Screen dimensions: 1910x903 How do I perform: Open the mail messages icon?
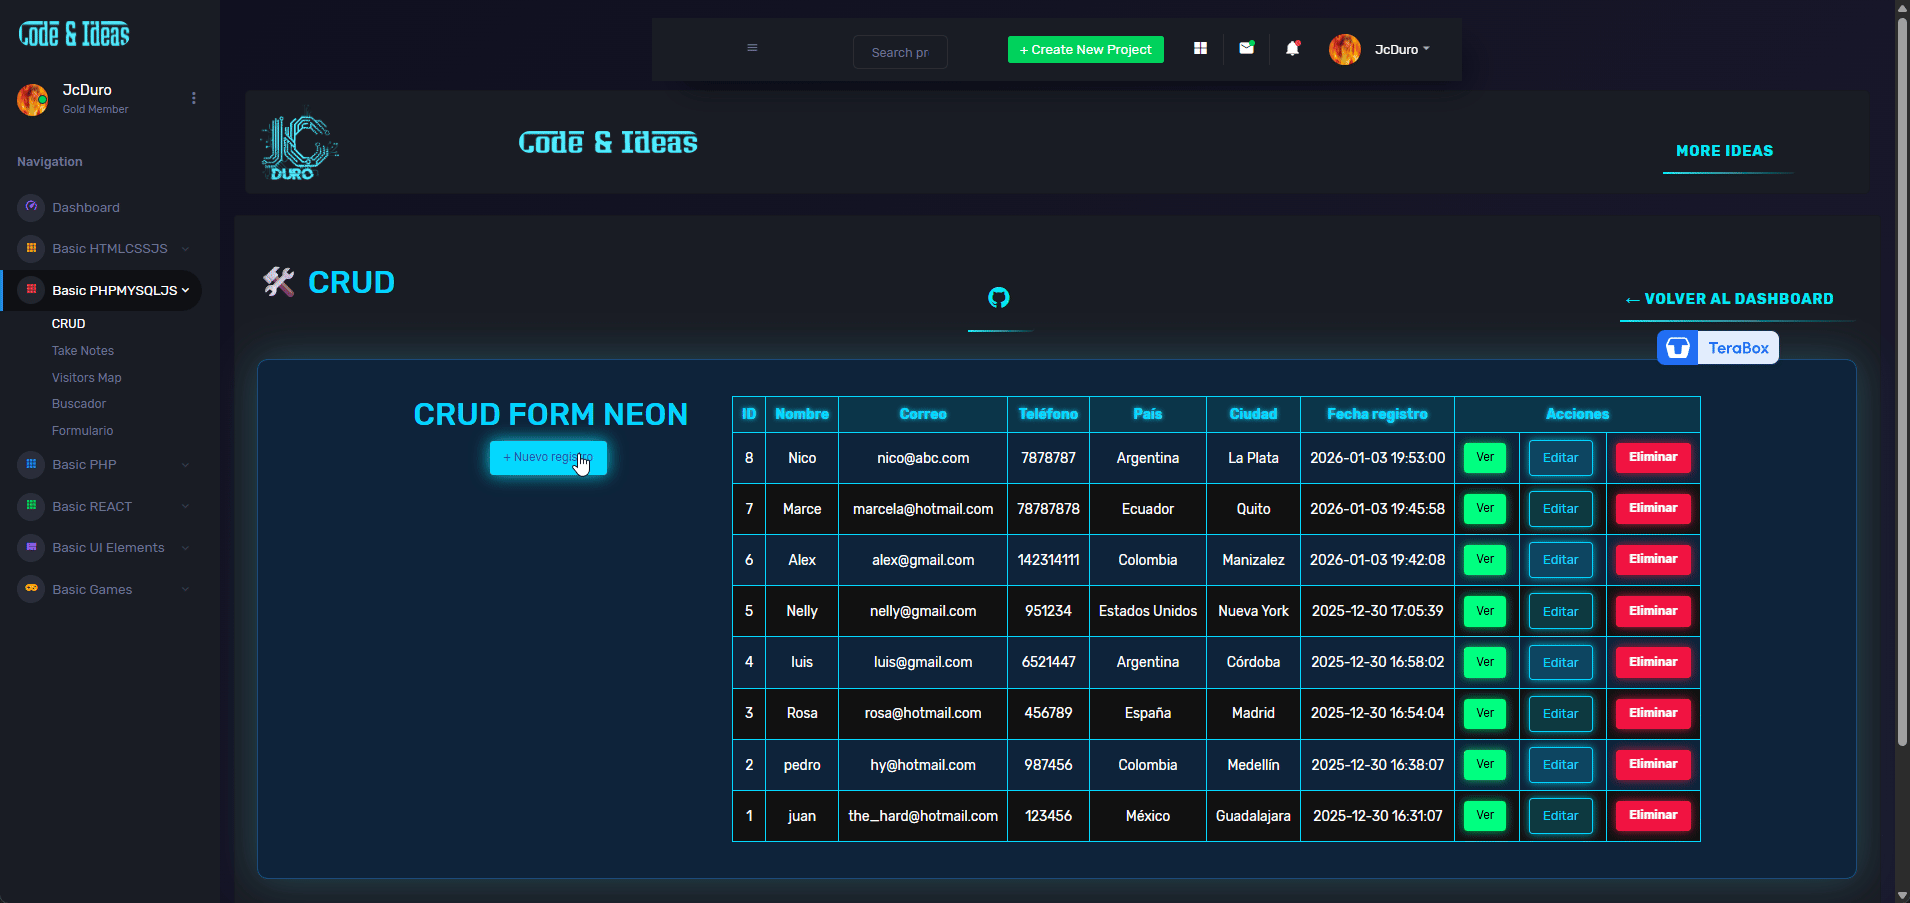coord(1246,48)
